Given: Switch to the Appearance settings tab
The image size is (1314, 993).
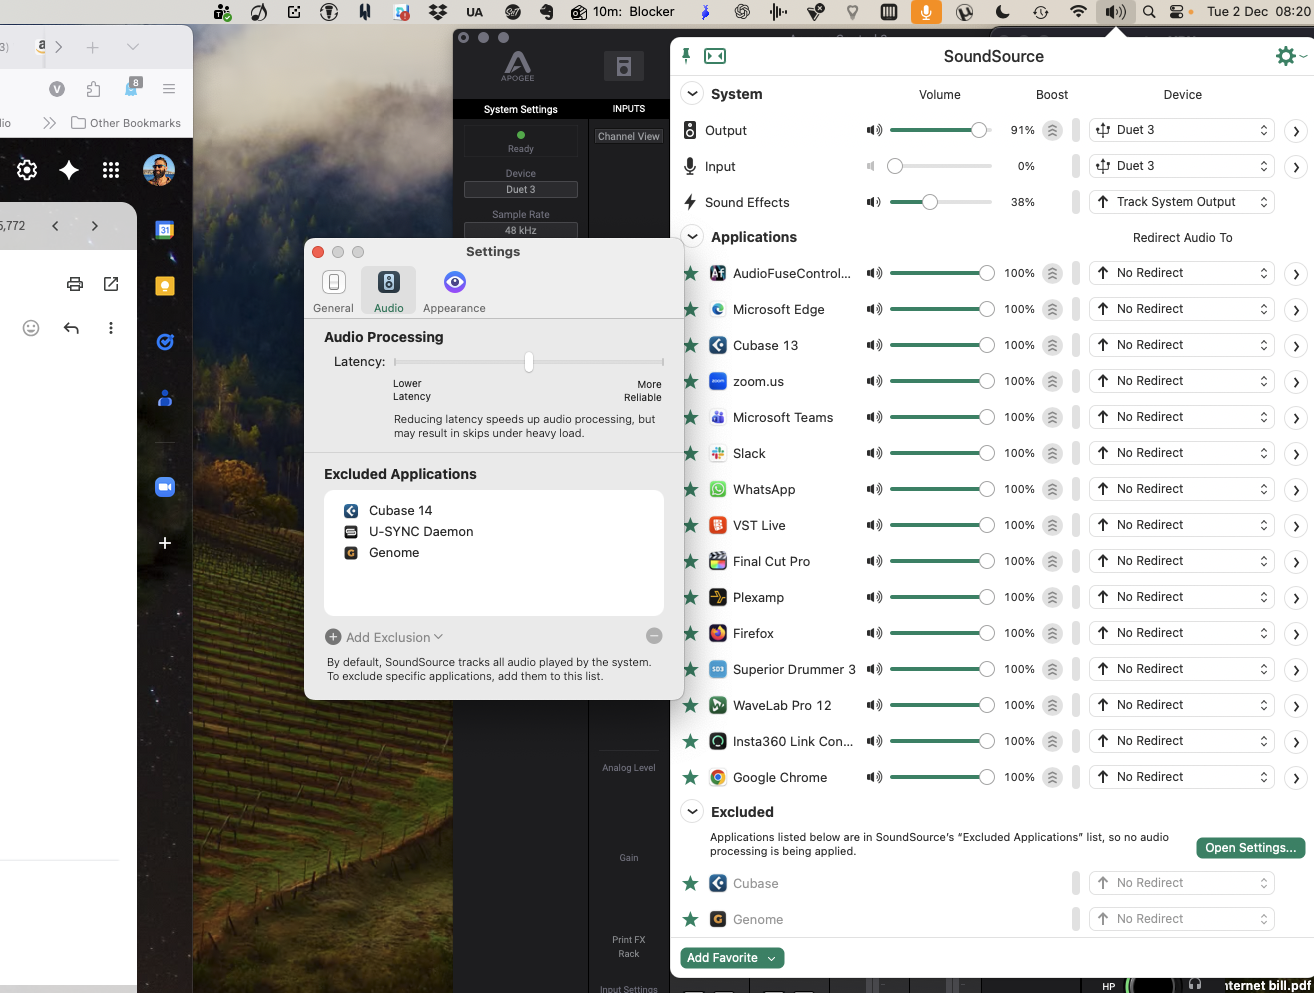Looking at the screenshot, I should 454,291.
